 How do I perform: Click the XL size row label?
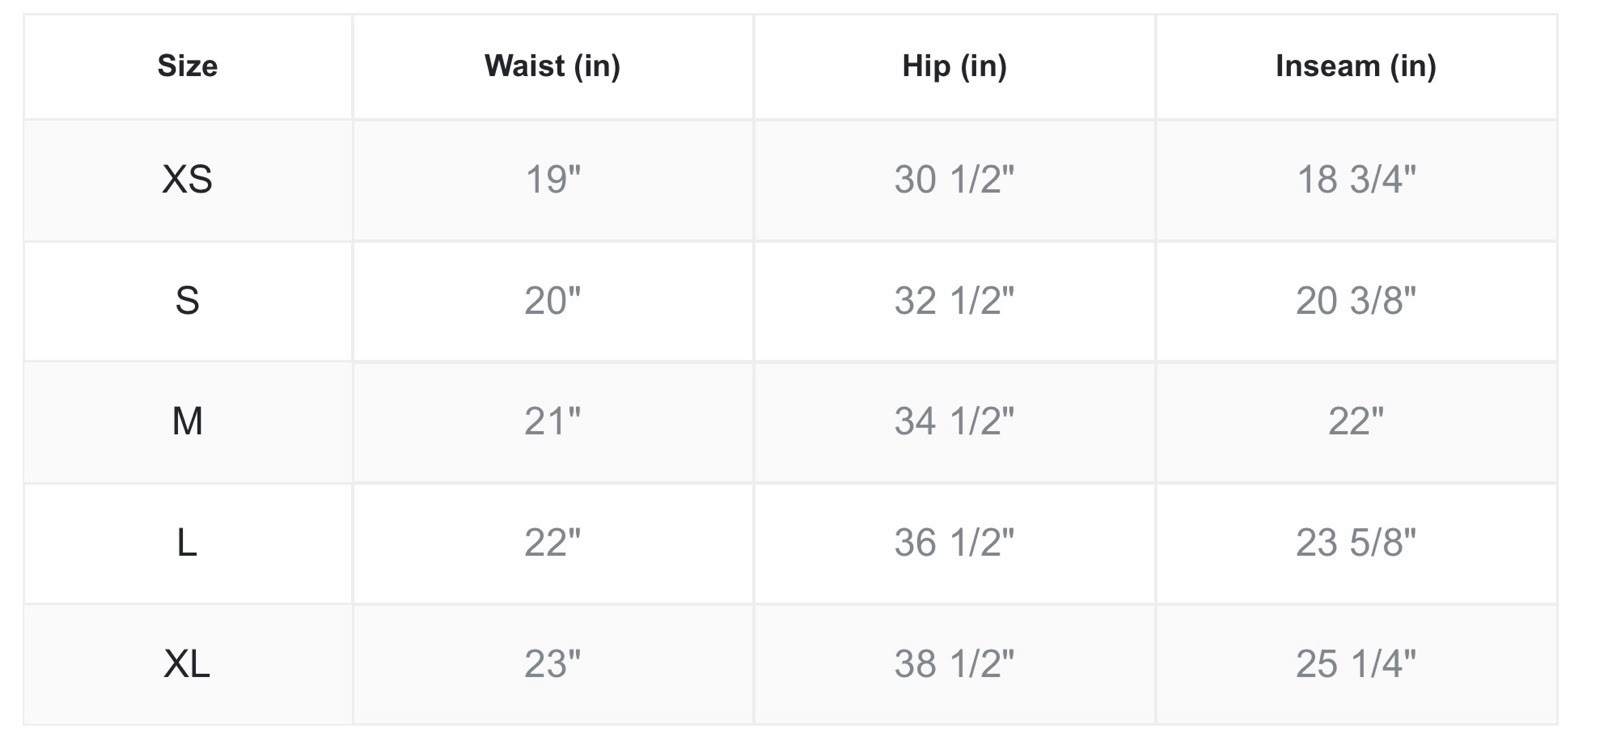187,664
